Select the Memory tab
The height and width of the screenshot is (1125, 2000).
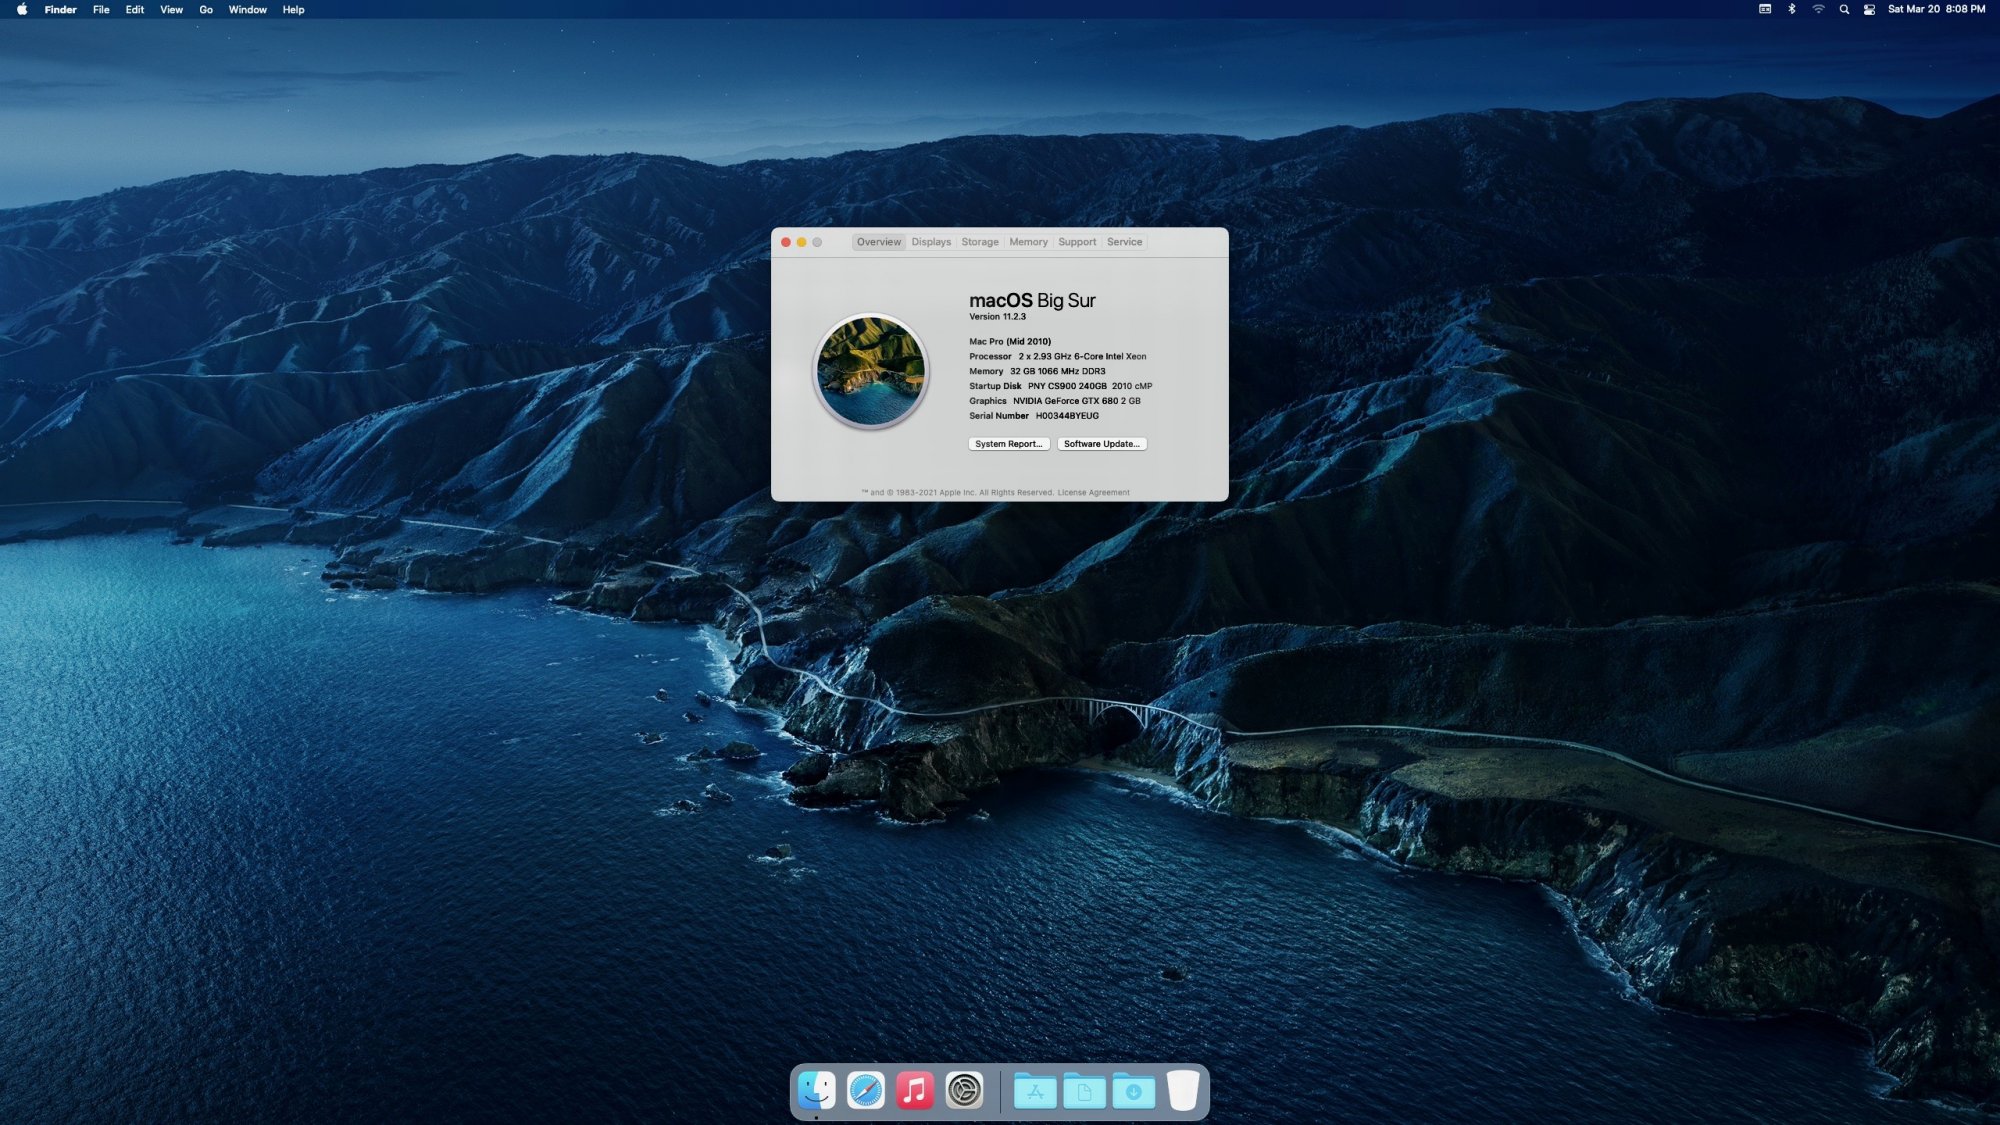click(1028, 242)
